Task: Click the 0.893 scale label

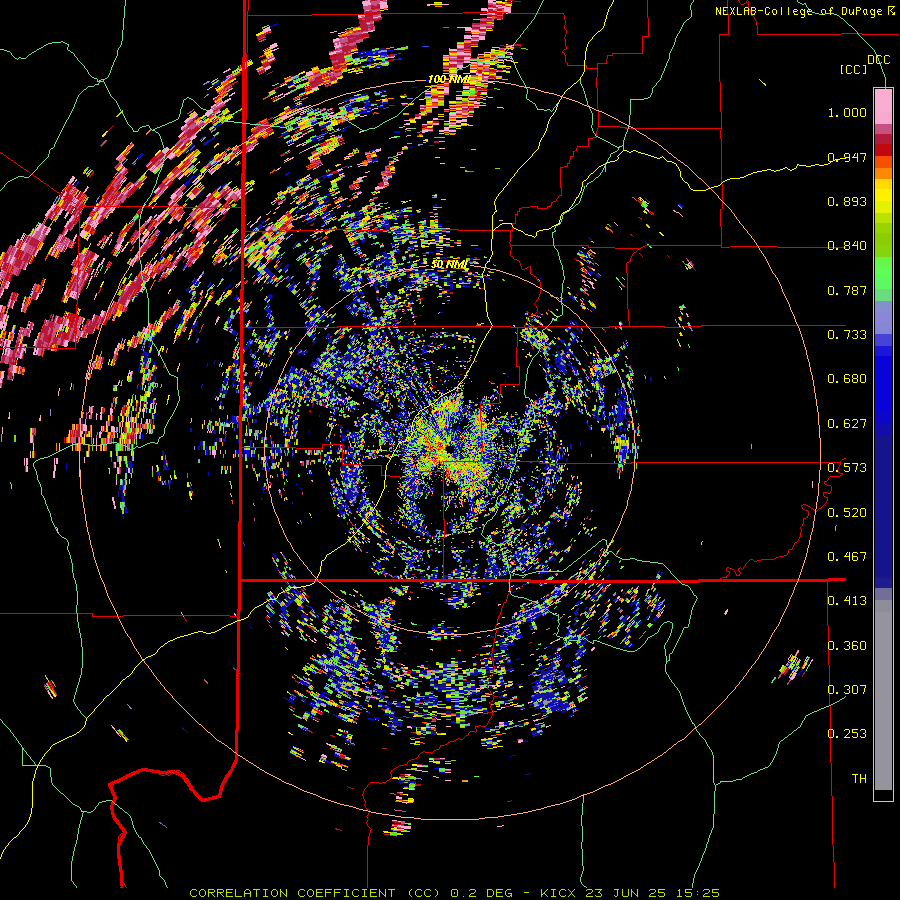Action: [847, 201]
